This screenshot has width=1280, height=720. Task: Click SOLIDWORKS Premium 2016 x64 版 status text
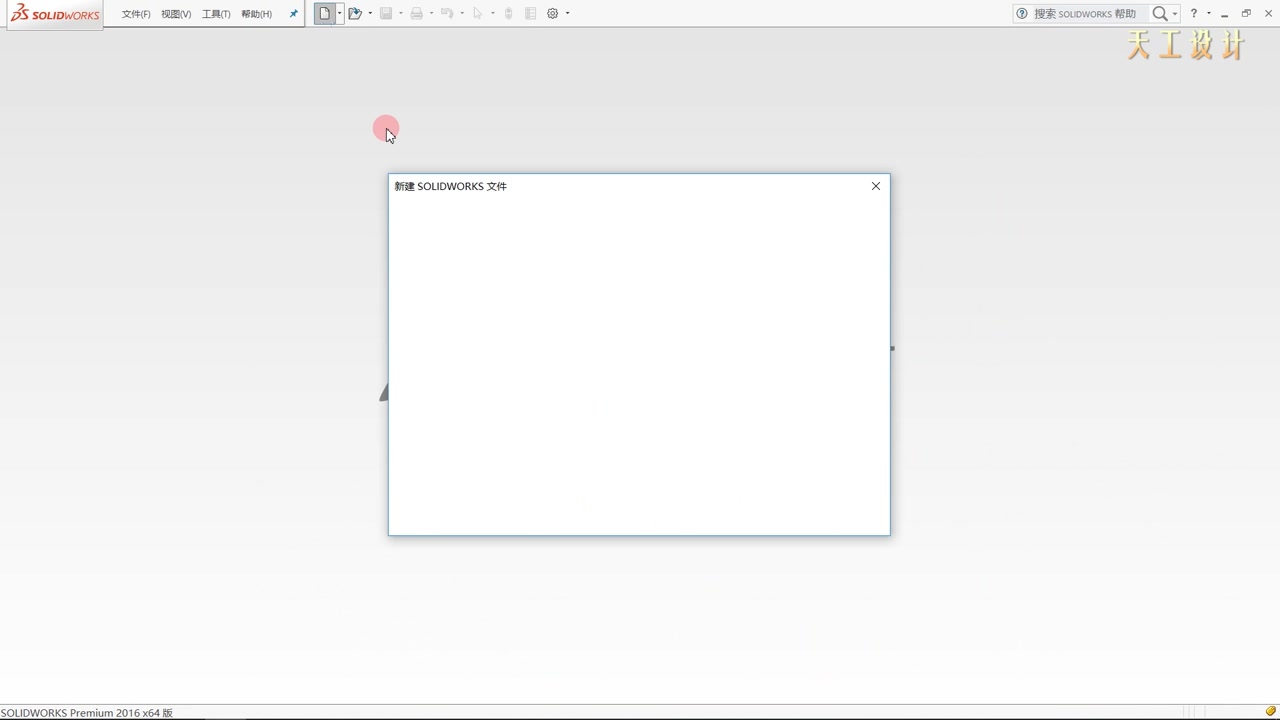87,713
